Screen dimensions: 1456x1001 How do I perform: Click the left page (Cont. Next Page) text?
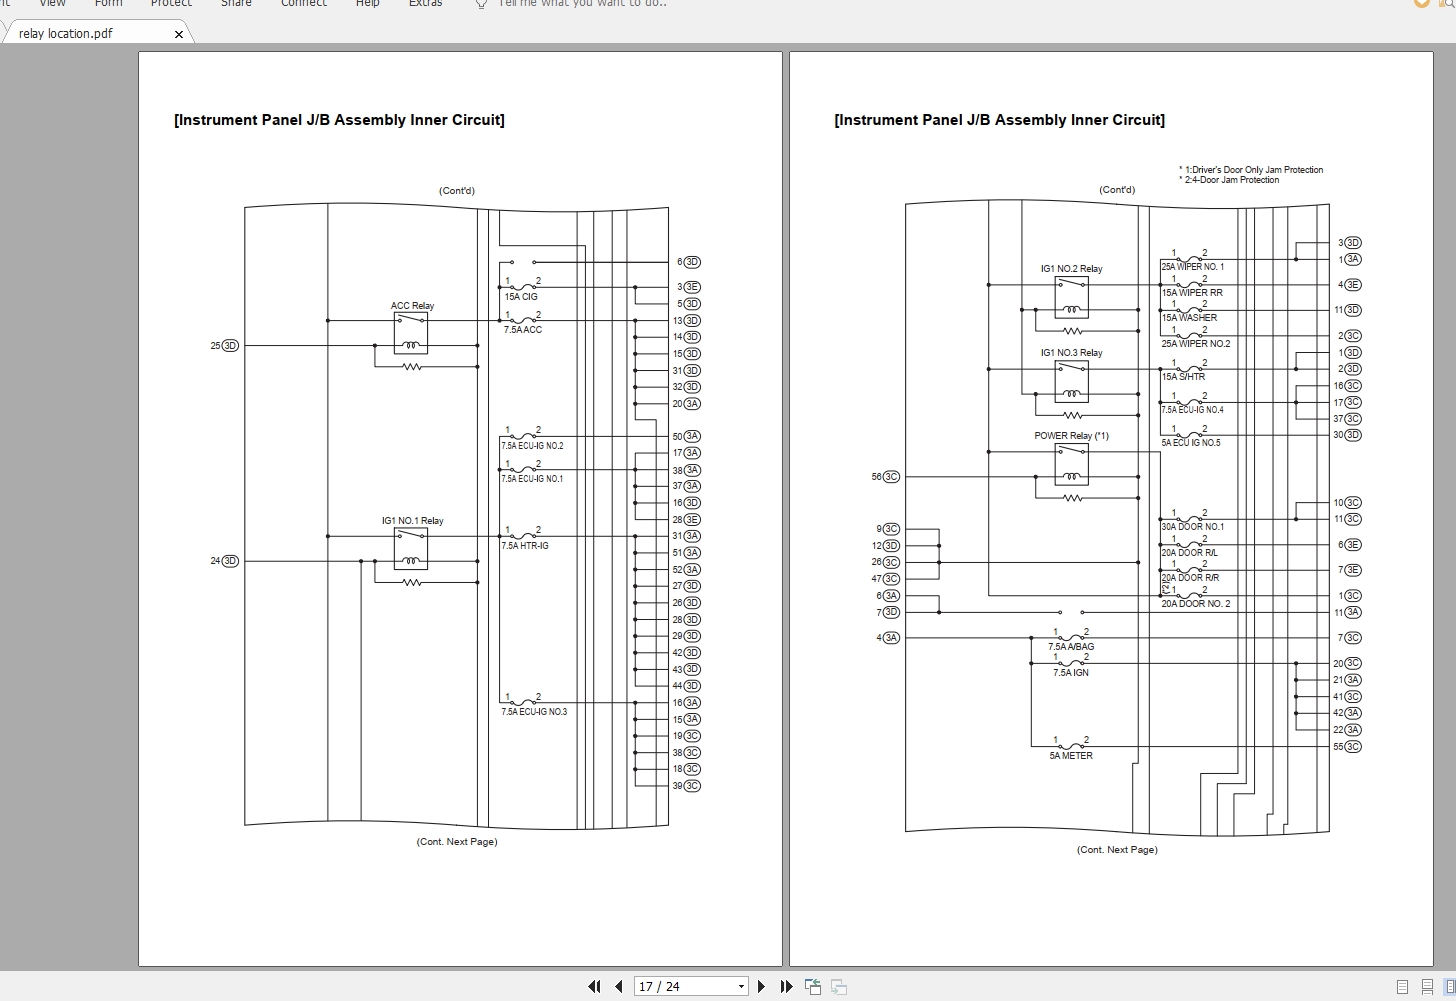pos(457,842)
